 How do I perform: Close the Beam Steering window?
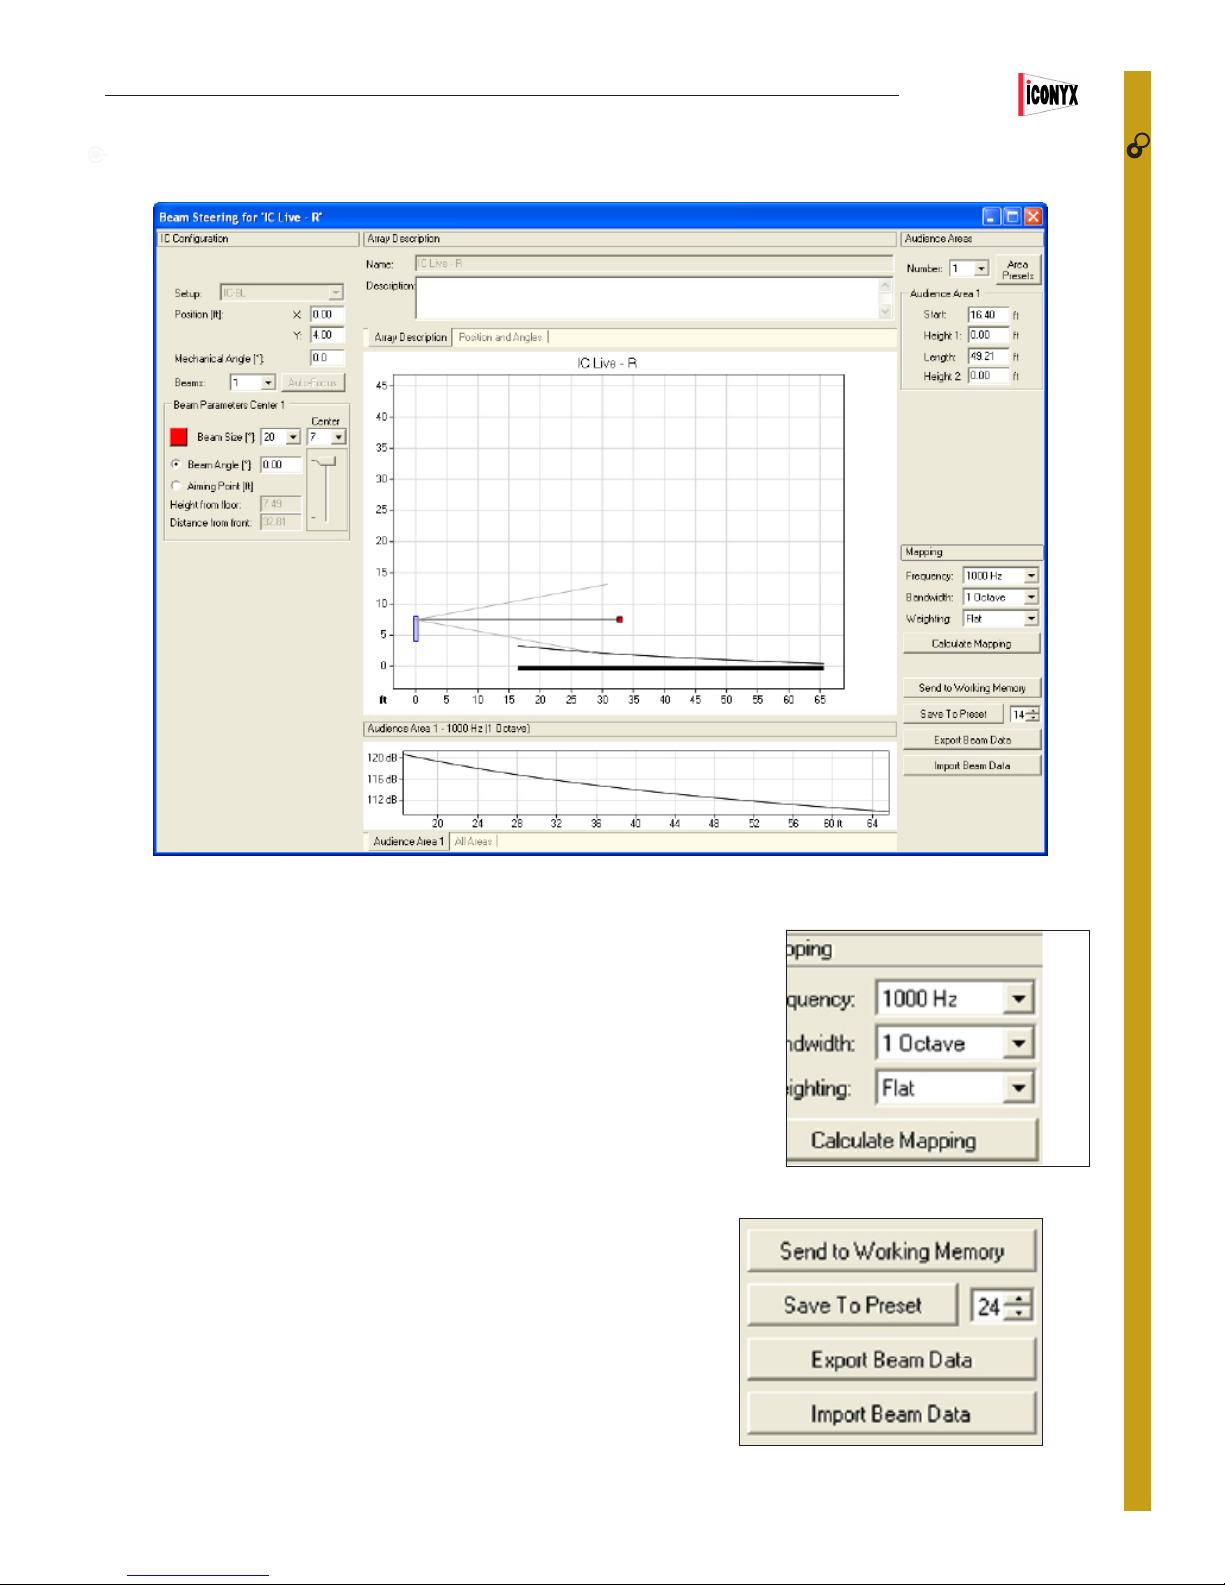tap(1033, 217)
